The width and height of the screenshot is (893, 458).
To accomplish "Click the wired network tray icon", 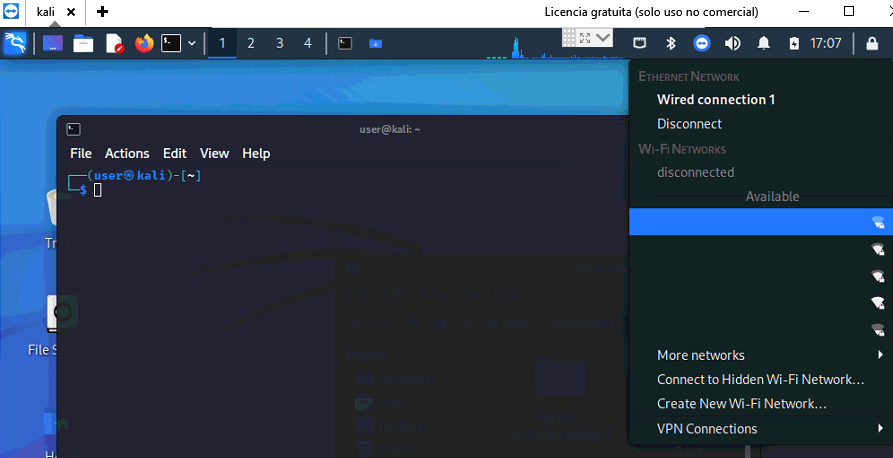I will 640,43.
